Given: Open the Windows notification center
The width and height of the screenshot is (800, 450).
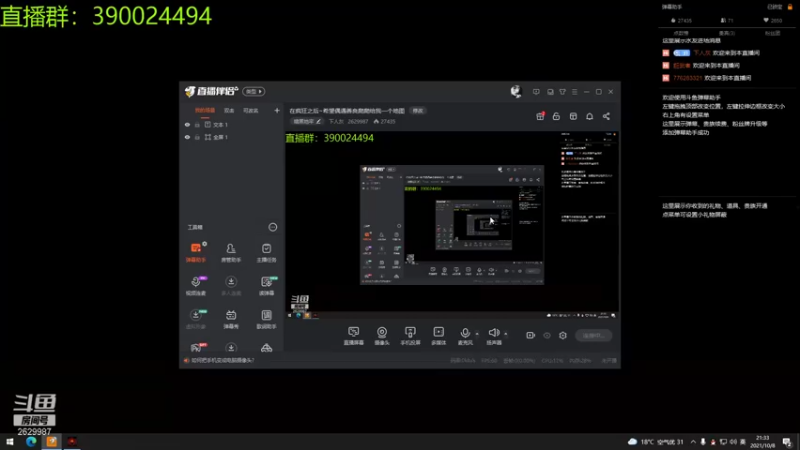Looking at the screenshot, I should click(x=787, y=442).
